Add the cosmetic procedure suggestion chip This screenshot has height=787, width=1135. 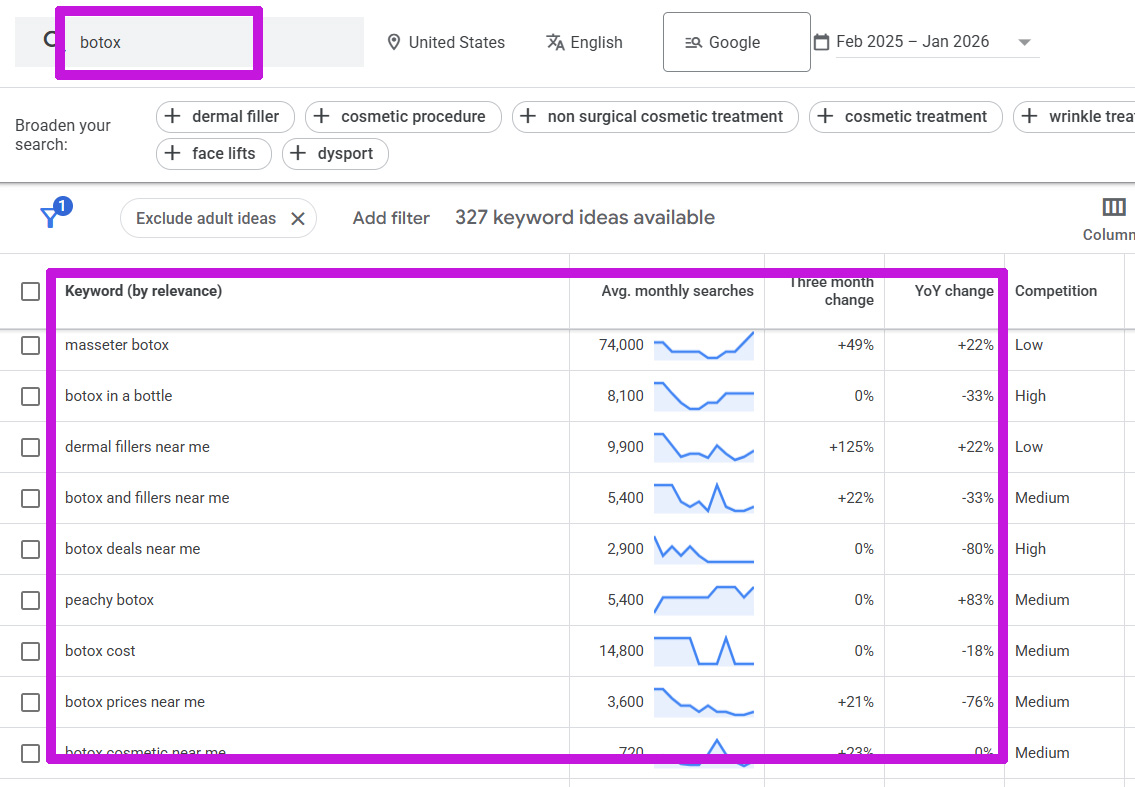(402, 117)
